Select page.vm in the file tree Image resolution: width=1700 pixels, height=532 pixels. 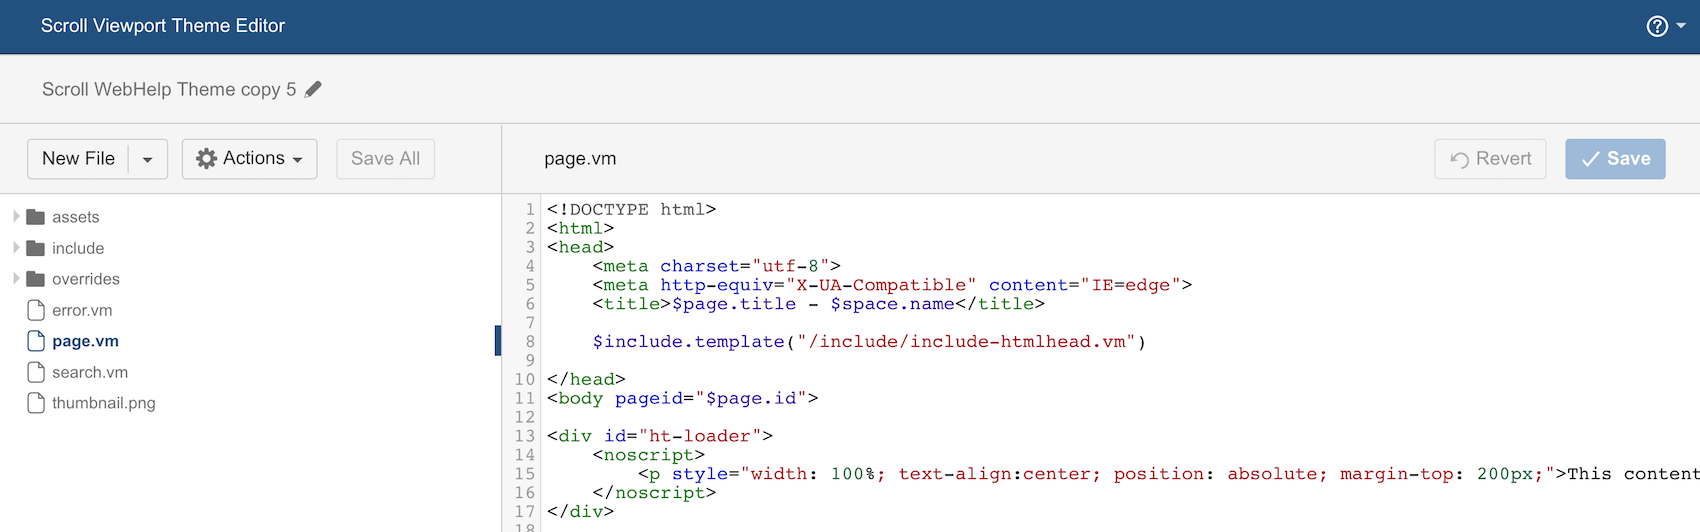85,341
